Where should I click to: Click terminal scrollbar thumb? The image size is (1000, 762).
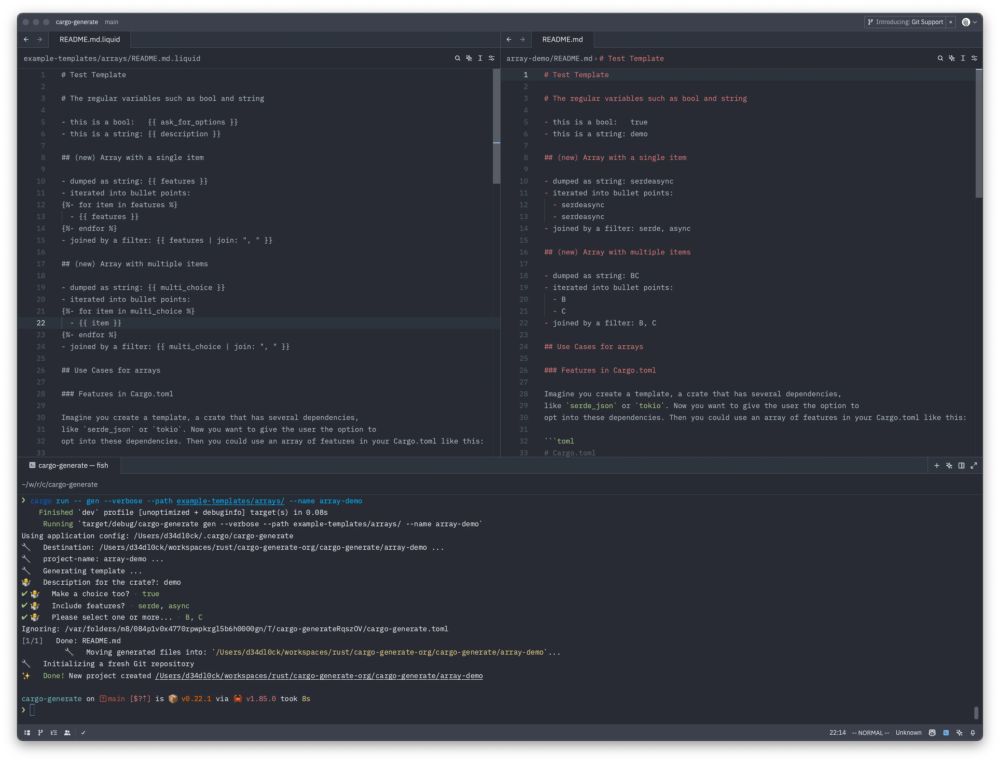[976, 712]
